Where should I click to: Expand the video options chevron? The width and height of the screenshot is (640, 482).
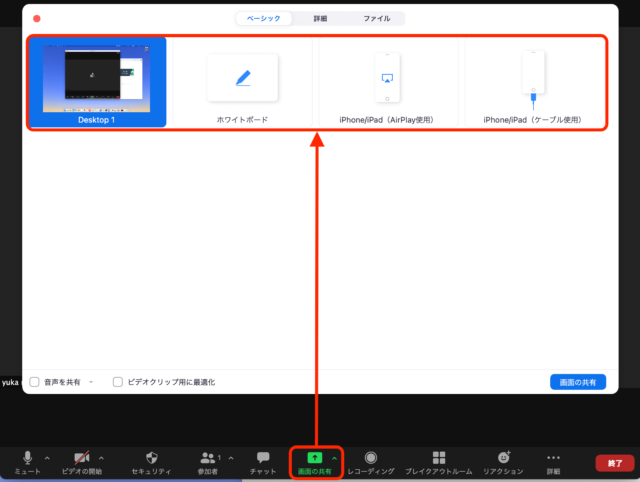pos(101,458)
